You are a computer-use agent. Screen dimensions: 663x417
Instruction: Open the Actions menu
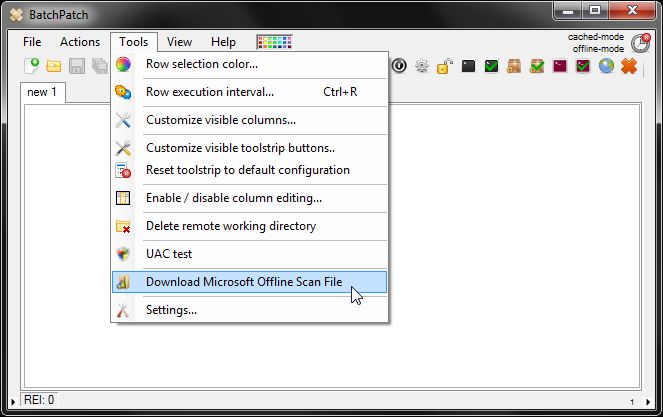point(80,42)
